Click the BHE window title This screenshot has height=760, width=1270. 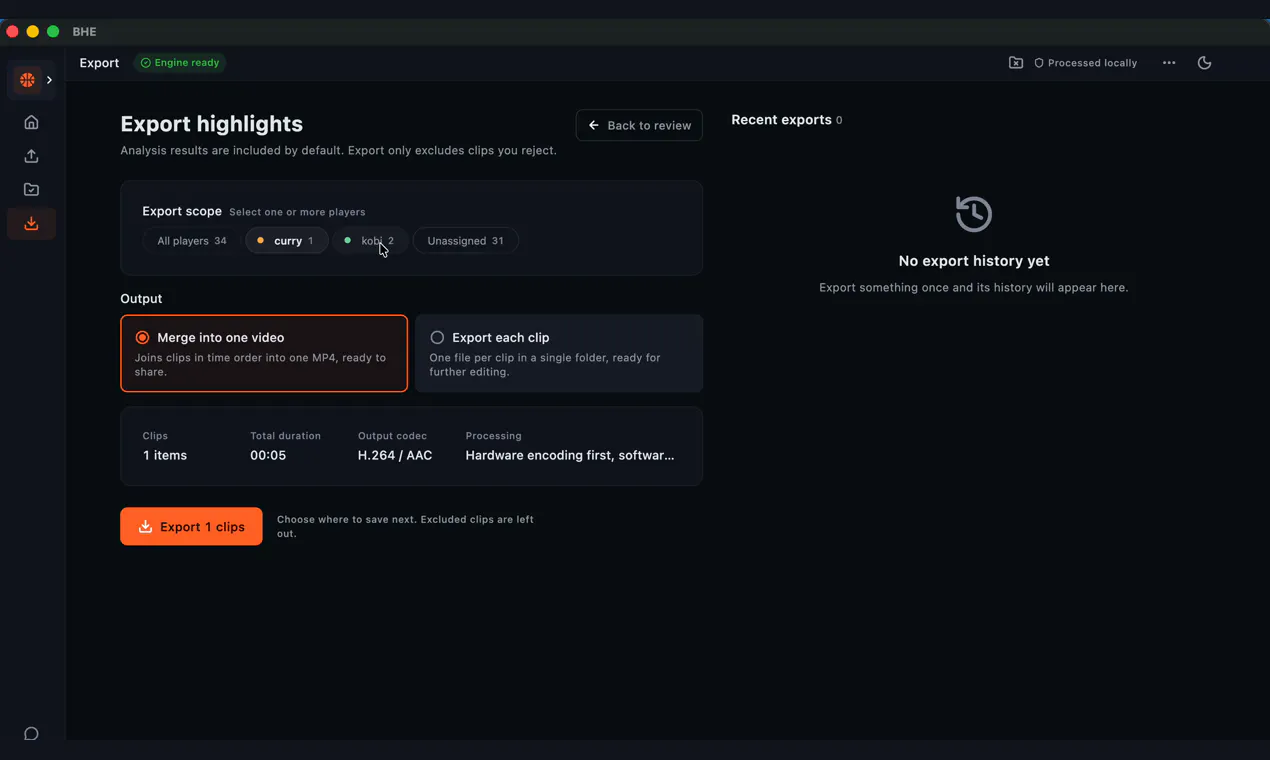pos(84,32)
